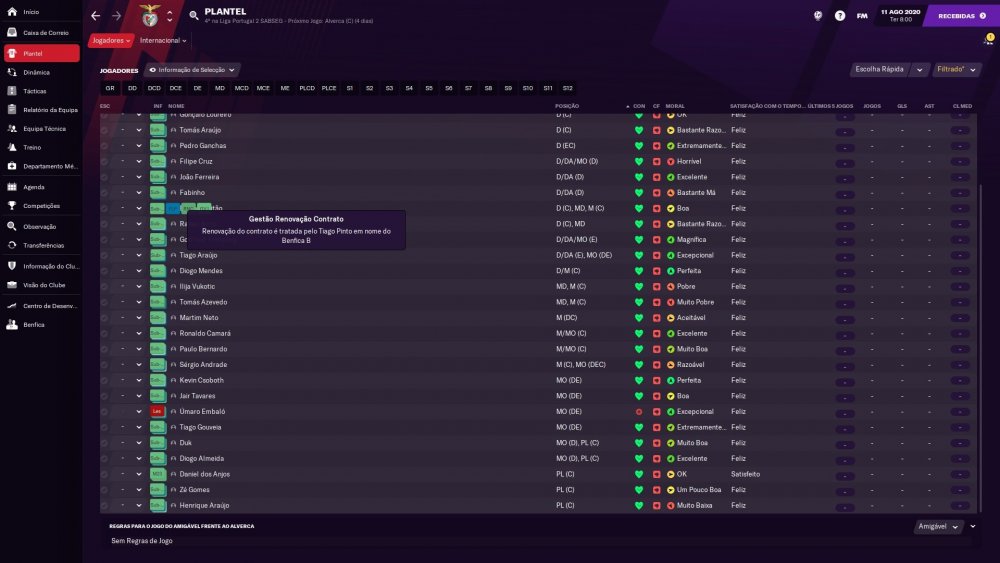Open Transferências from the sidebar
The height and width of the screenshot is (563, 1000).
[x=42, y=245]
